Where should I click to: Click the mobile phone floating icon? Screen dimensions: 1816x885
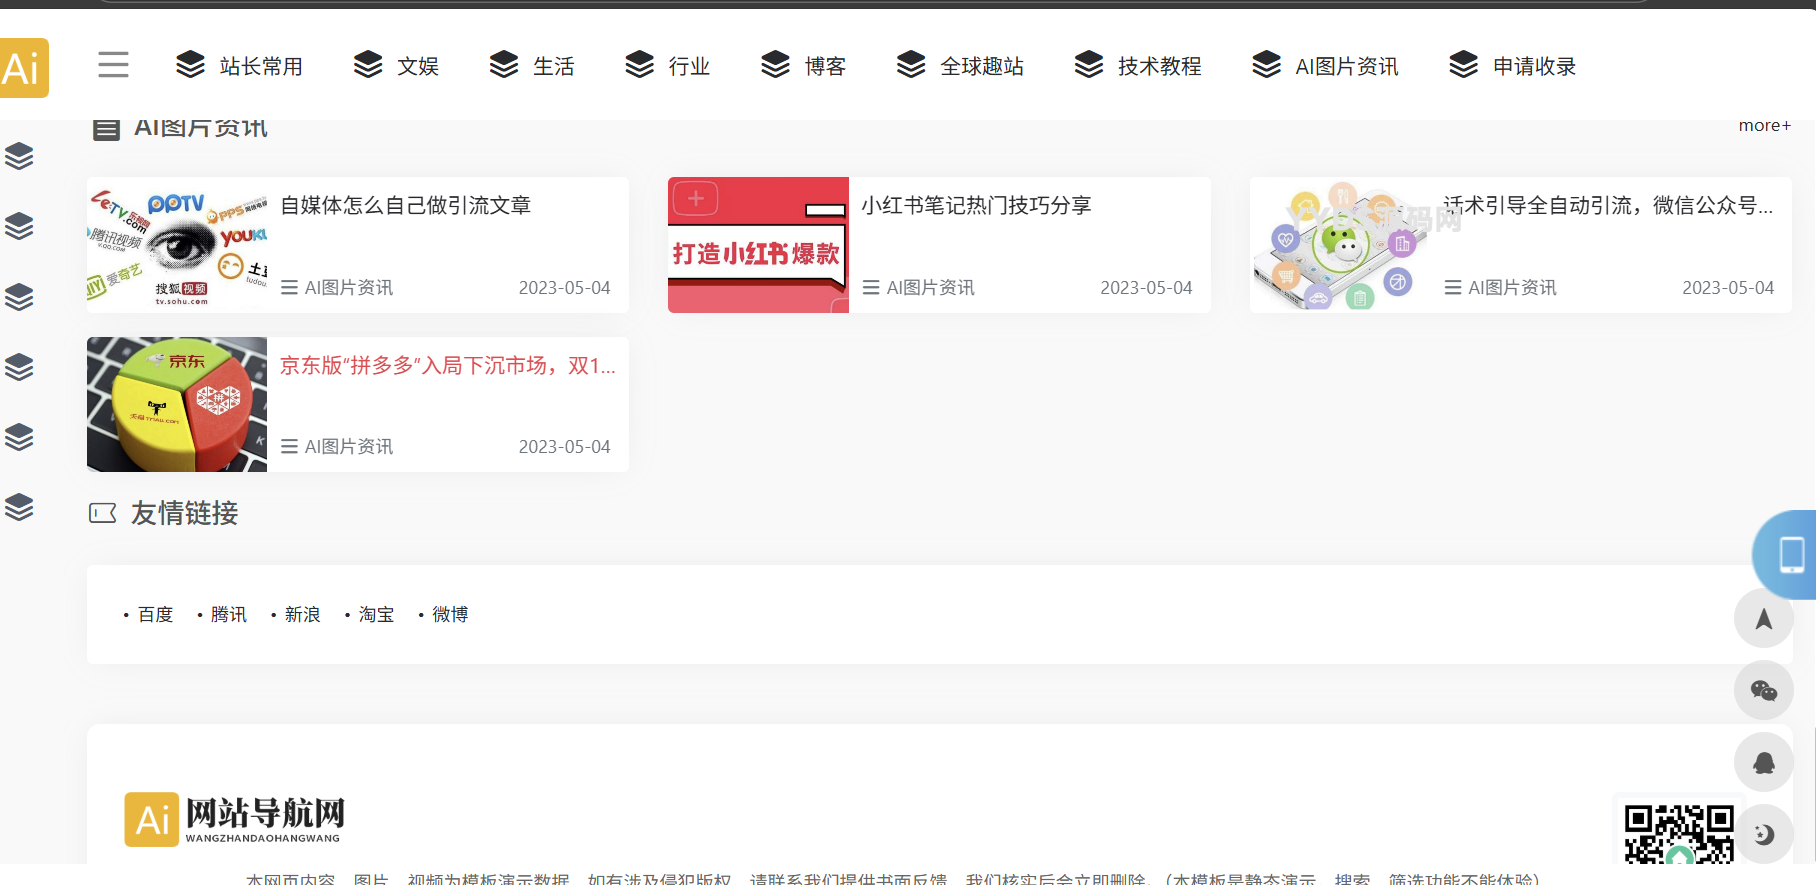click(1790, 554)
